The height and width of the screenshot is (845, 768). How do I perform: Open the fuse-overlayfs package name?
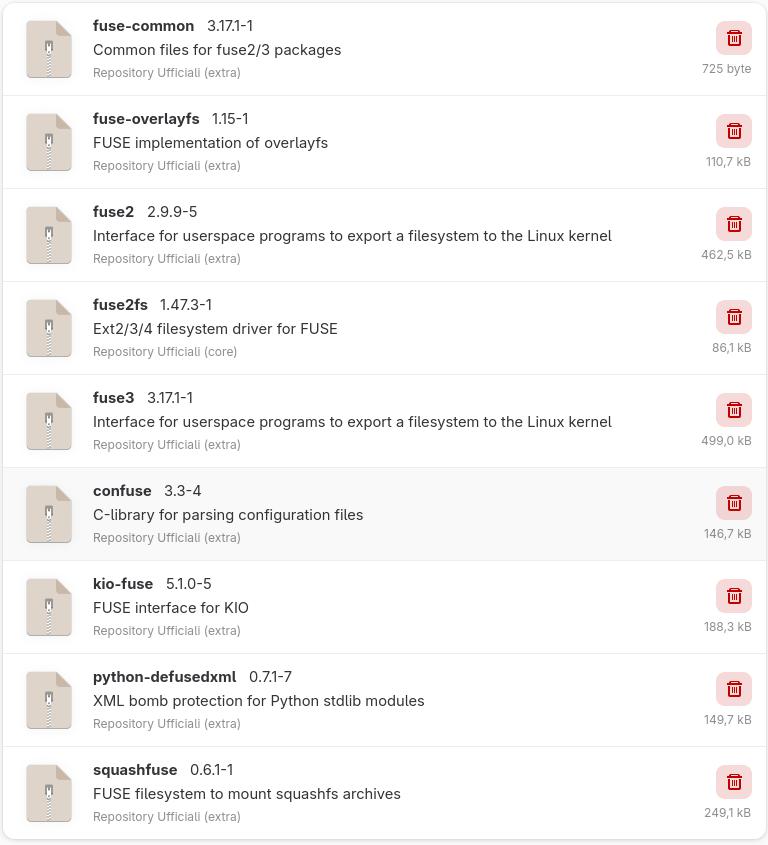pyautogui.click(x=146, y=119)
